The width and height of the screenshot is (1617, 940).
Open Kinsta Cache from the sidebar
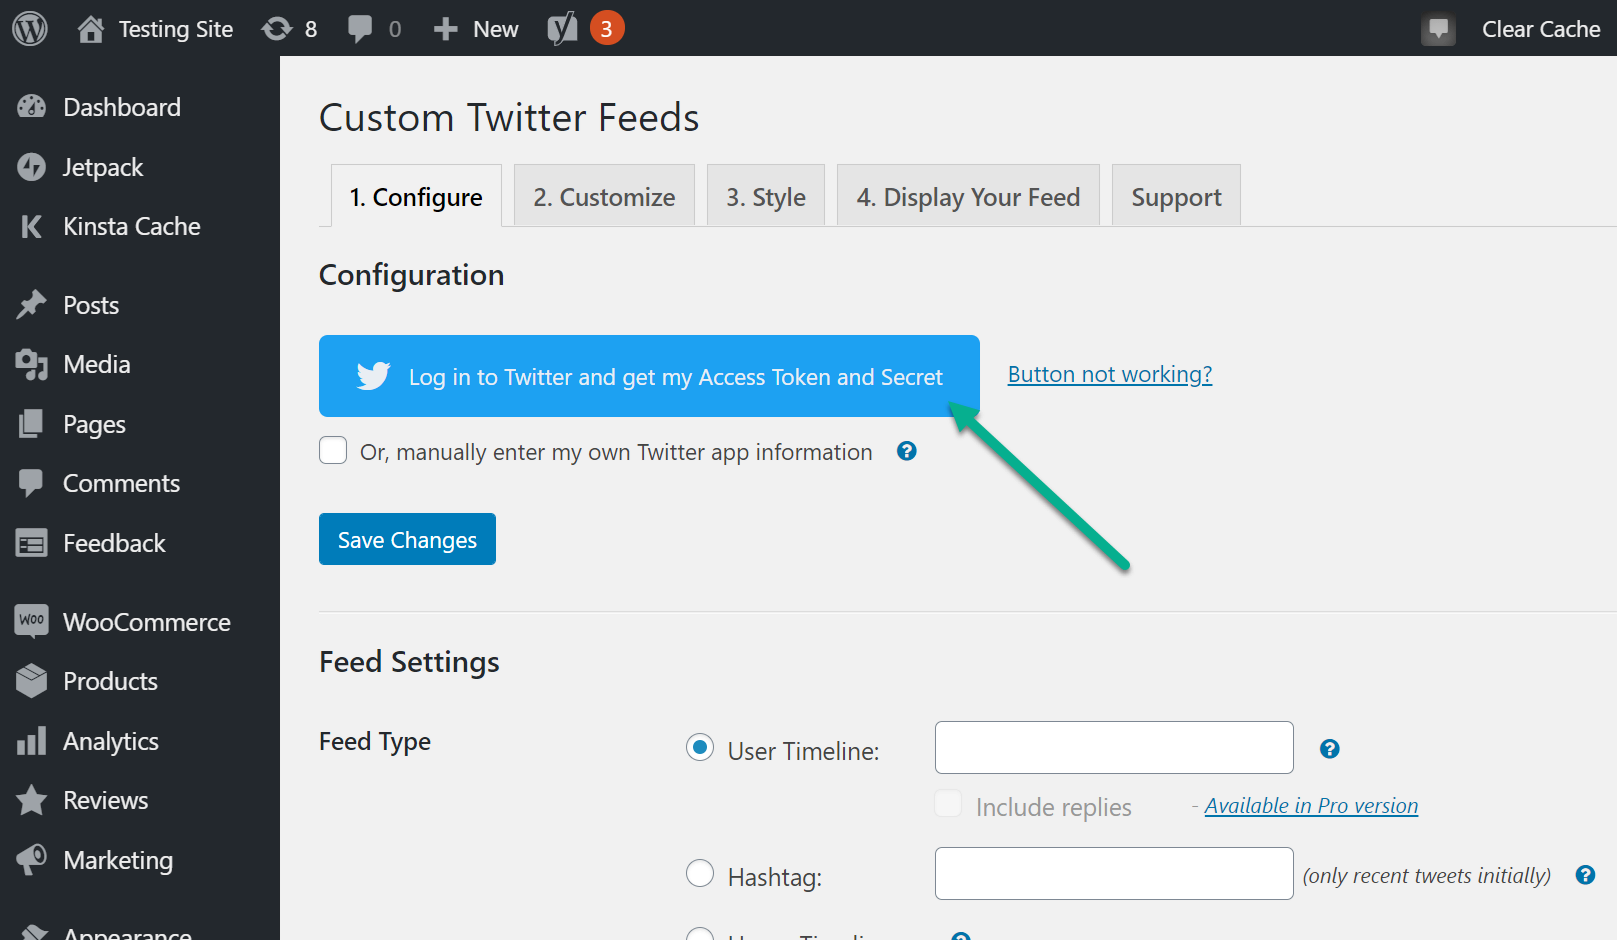(32, 226)
